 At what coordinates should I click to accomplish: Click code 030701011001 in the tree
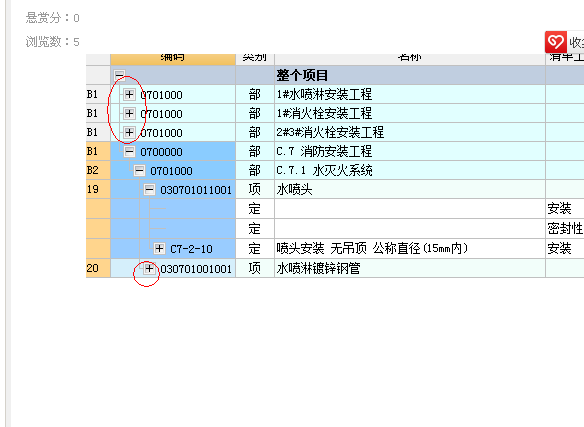tap(196, 190)
